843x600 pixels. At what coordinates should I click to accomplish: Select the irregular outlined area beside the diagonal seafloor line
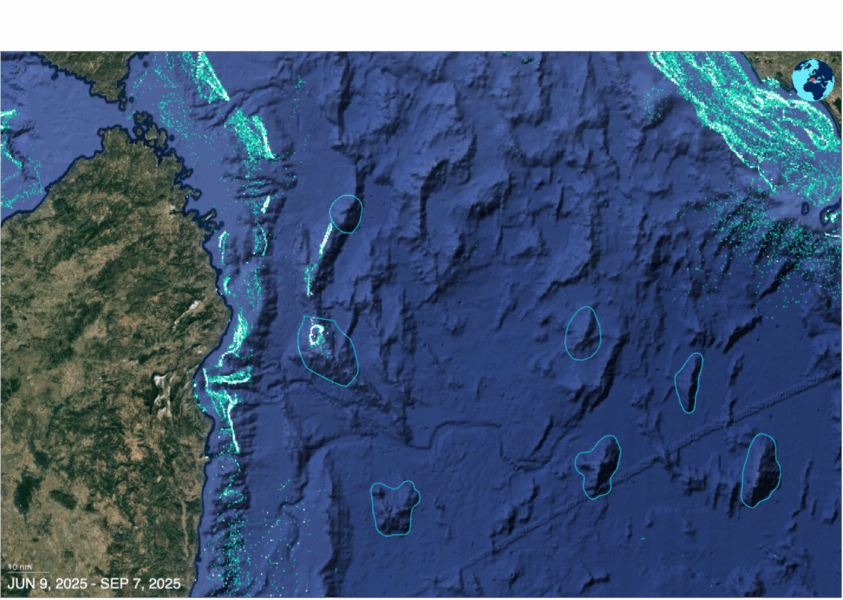pyautogui.click(x=598, y=466)
